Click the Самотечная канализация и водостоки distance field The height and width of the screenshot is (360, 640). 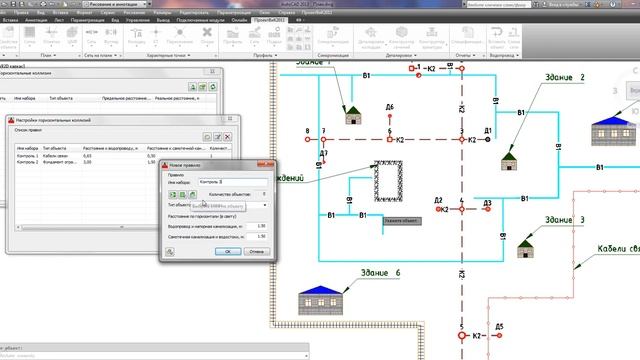pos(257,236)
